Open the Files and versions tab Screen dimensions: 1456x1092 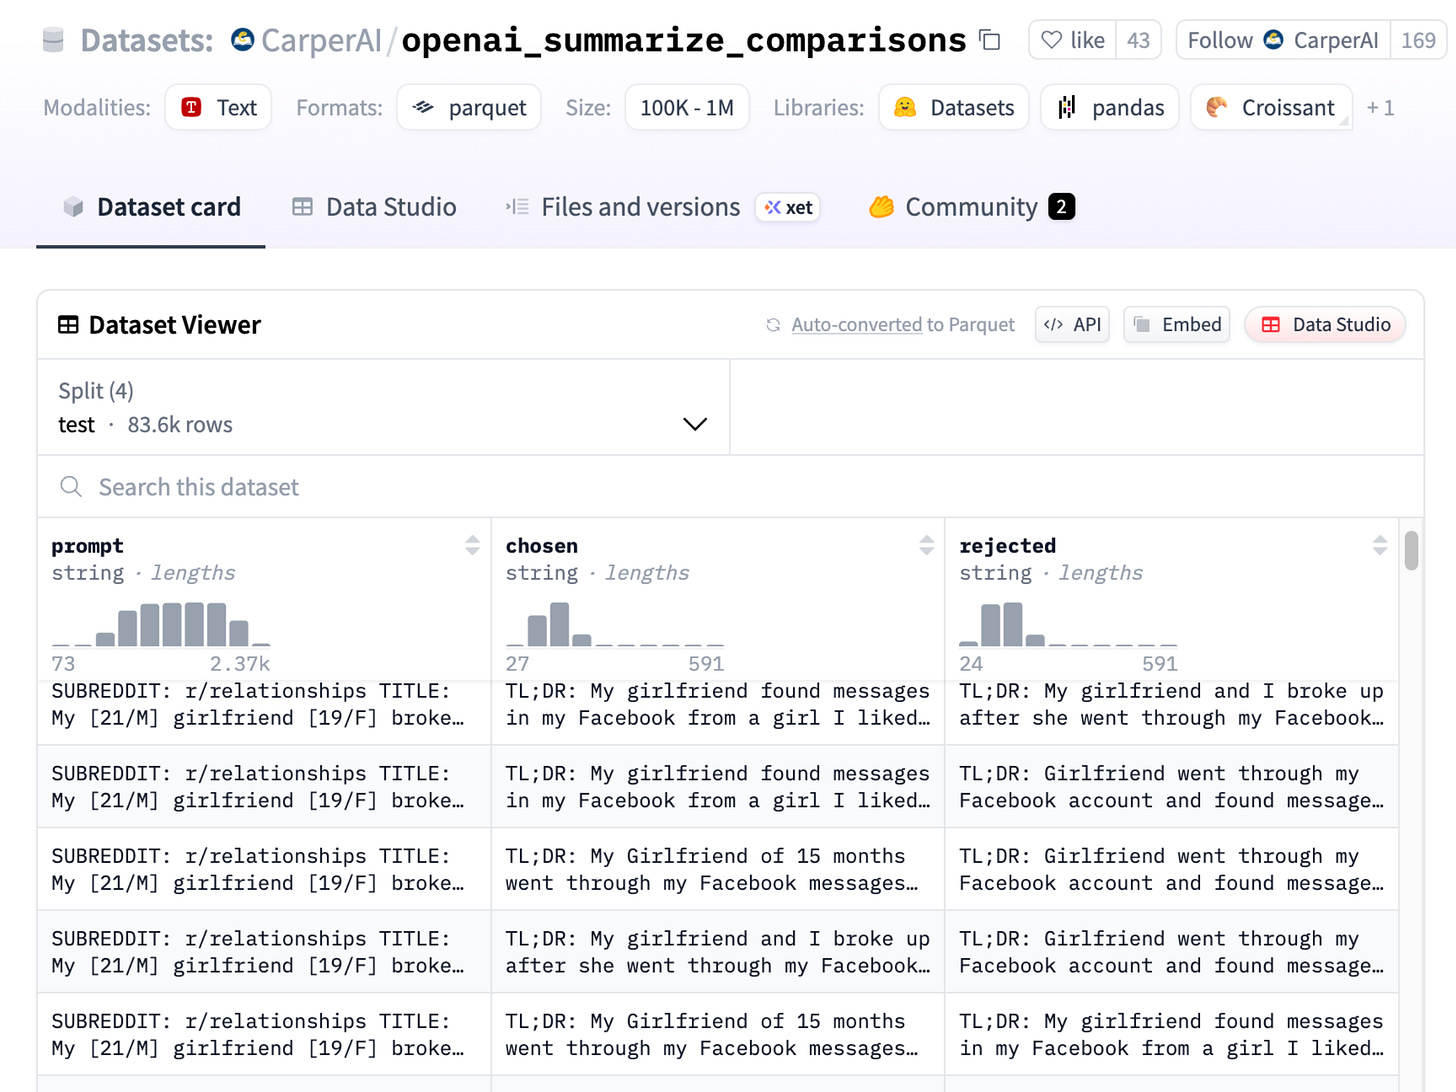pyautogui.click(x=623, y=207)
